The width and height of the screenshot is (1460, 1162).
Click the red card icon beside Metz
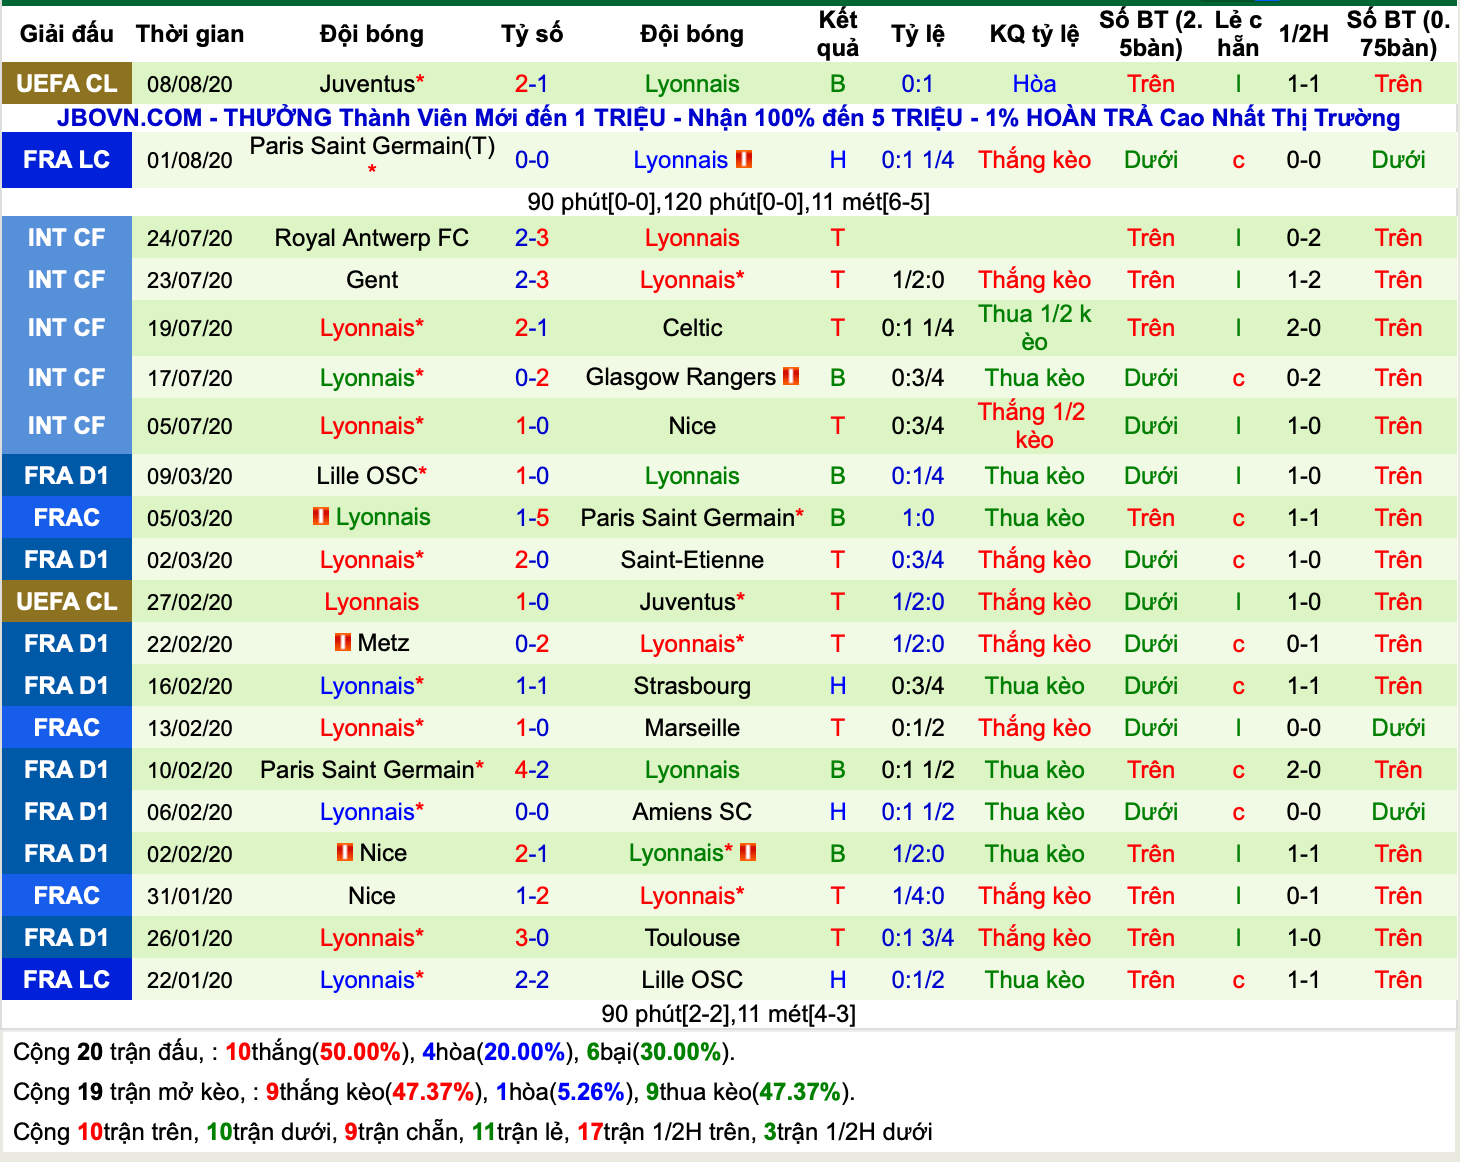pyautogui.click(x=343, y=643)
